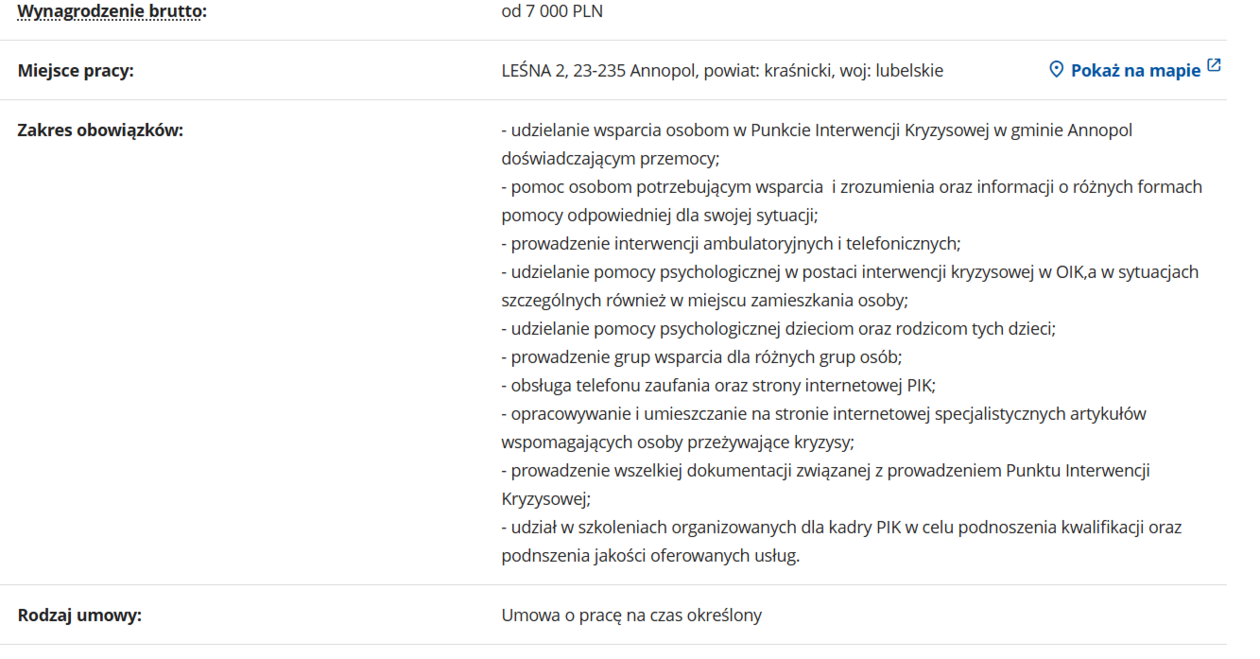Open the "Pokaż na mapie" link
This screenshot has width=1260, height=659.
pyautogui.click(x=1135, y=71)
